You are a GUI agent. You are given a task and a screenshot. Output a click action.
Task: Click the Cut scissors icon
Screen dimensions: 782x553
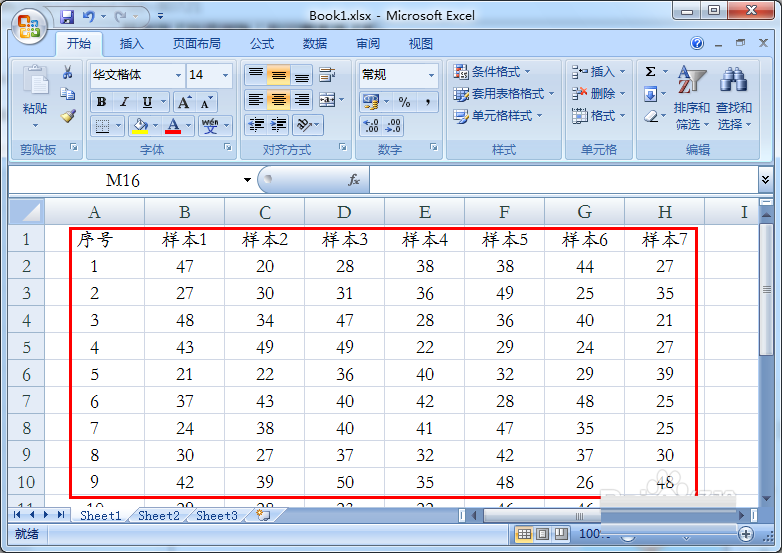pos(68,73)
